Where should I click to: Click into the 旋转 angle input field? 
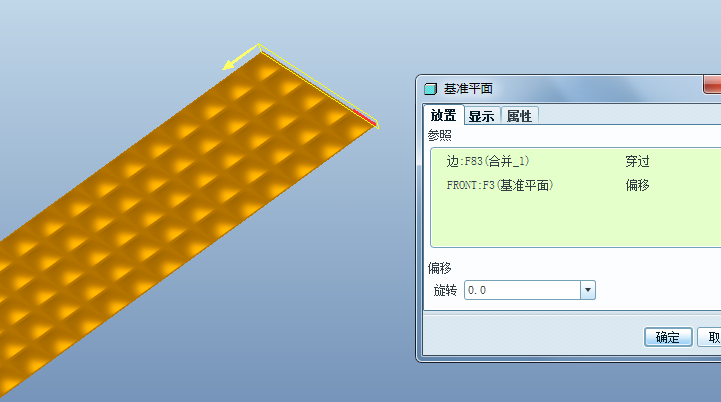(x=522, y=290)
